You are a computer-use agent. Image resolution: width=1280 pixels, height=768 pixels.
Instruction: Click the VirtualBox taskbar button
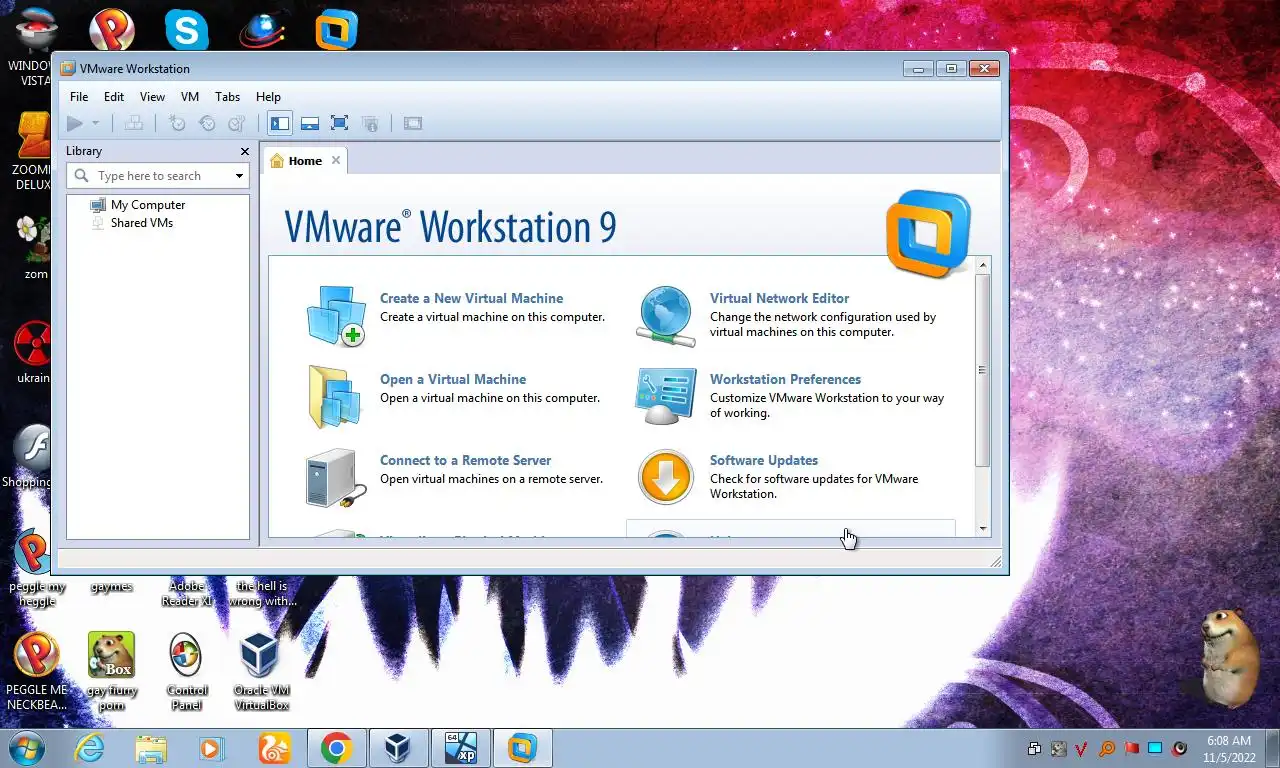[398, 748]
